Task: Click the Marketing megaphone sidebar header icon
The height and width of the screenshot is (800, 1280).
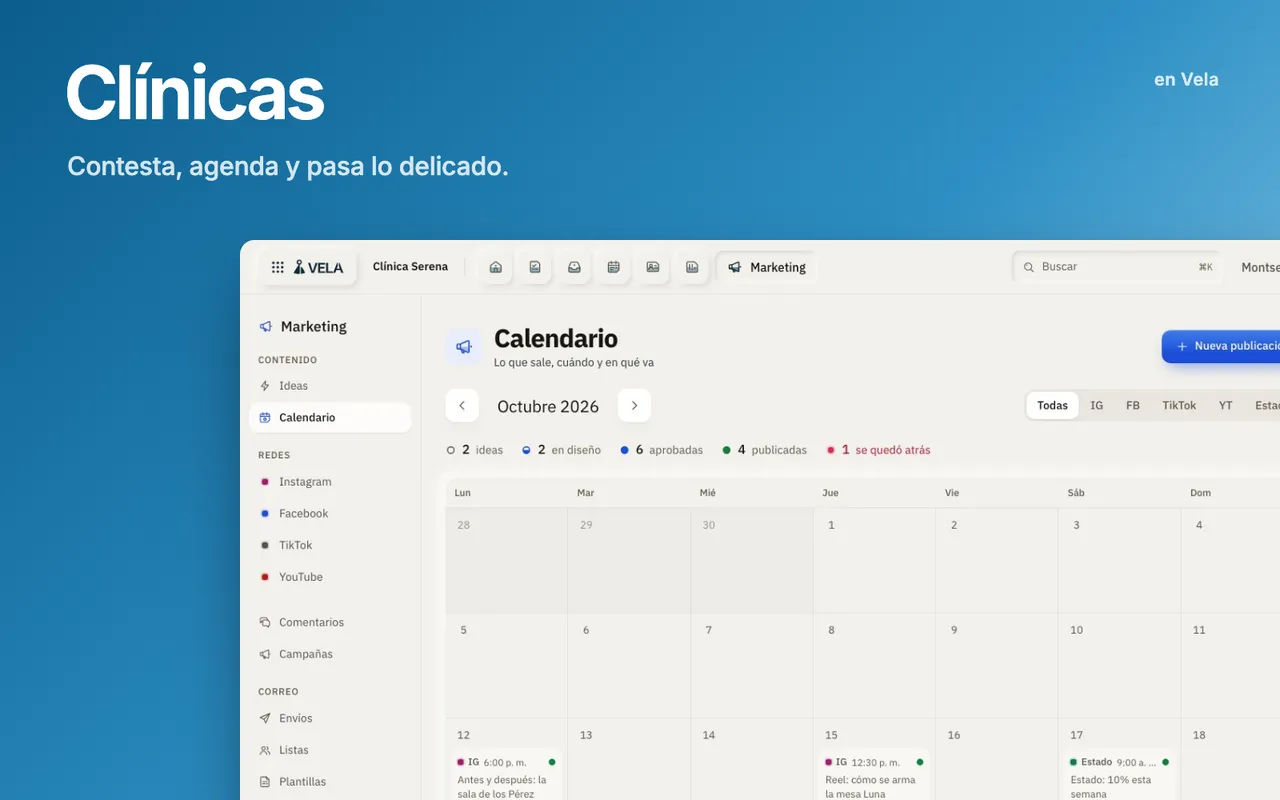Action: [x=265, y=326]
